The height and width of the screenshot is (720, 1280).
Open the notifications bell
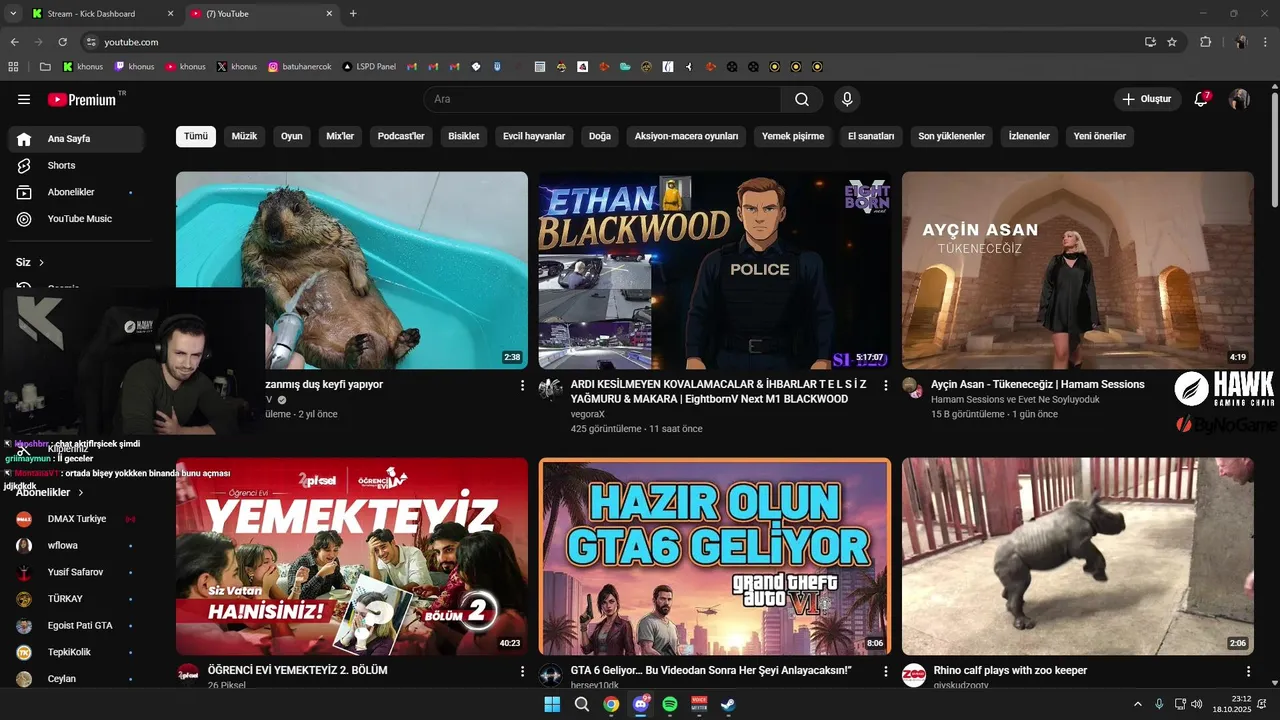(1202, 99)
